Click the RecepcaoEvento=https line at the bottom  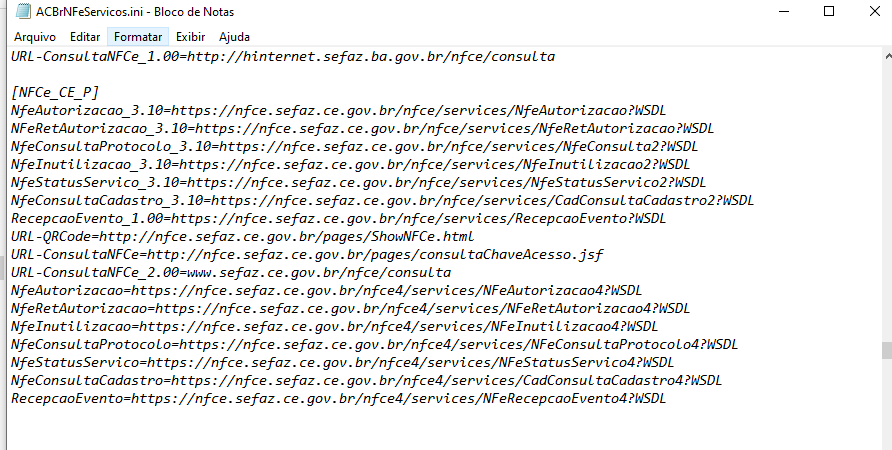(338, 399)
